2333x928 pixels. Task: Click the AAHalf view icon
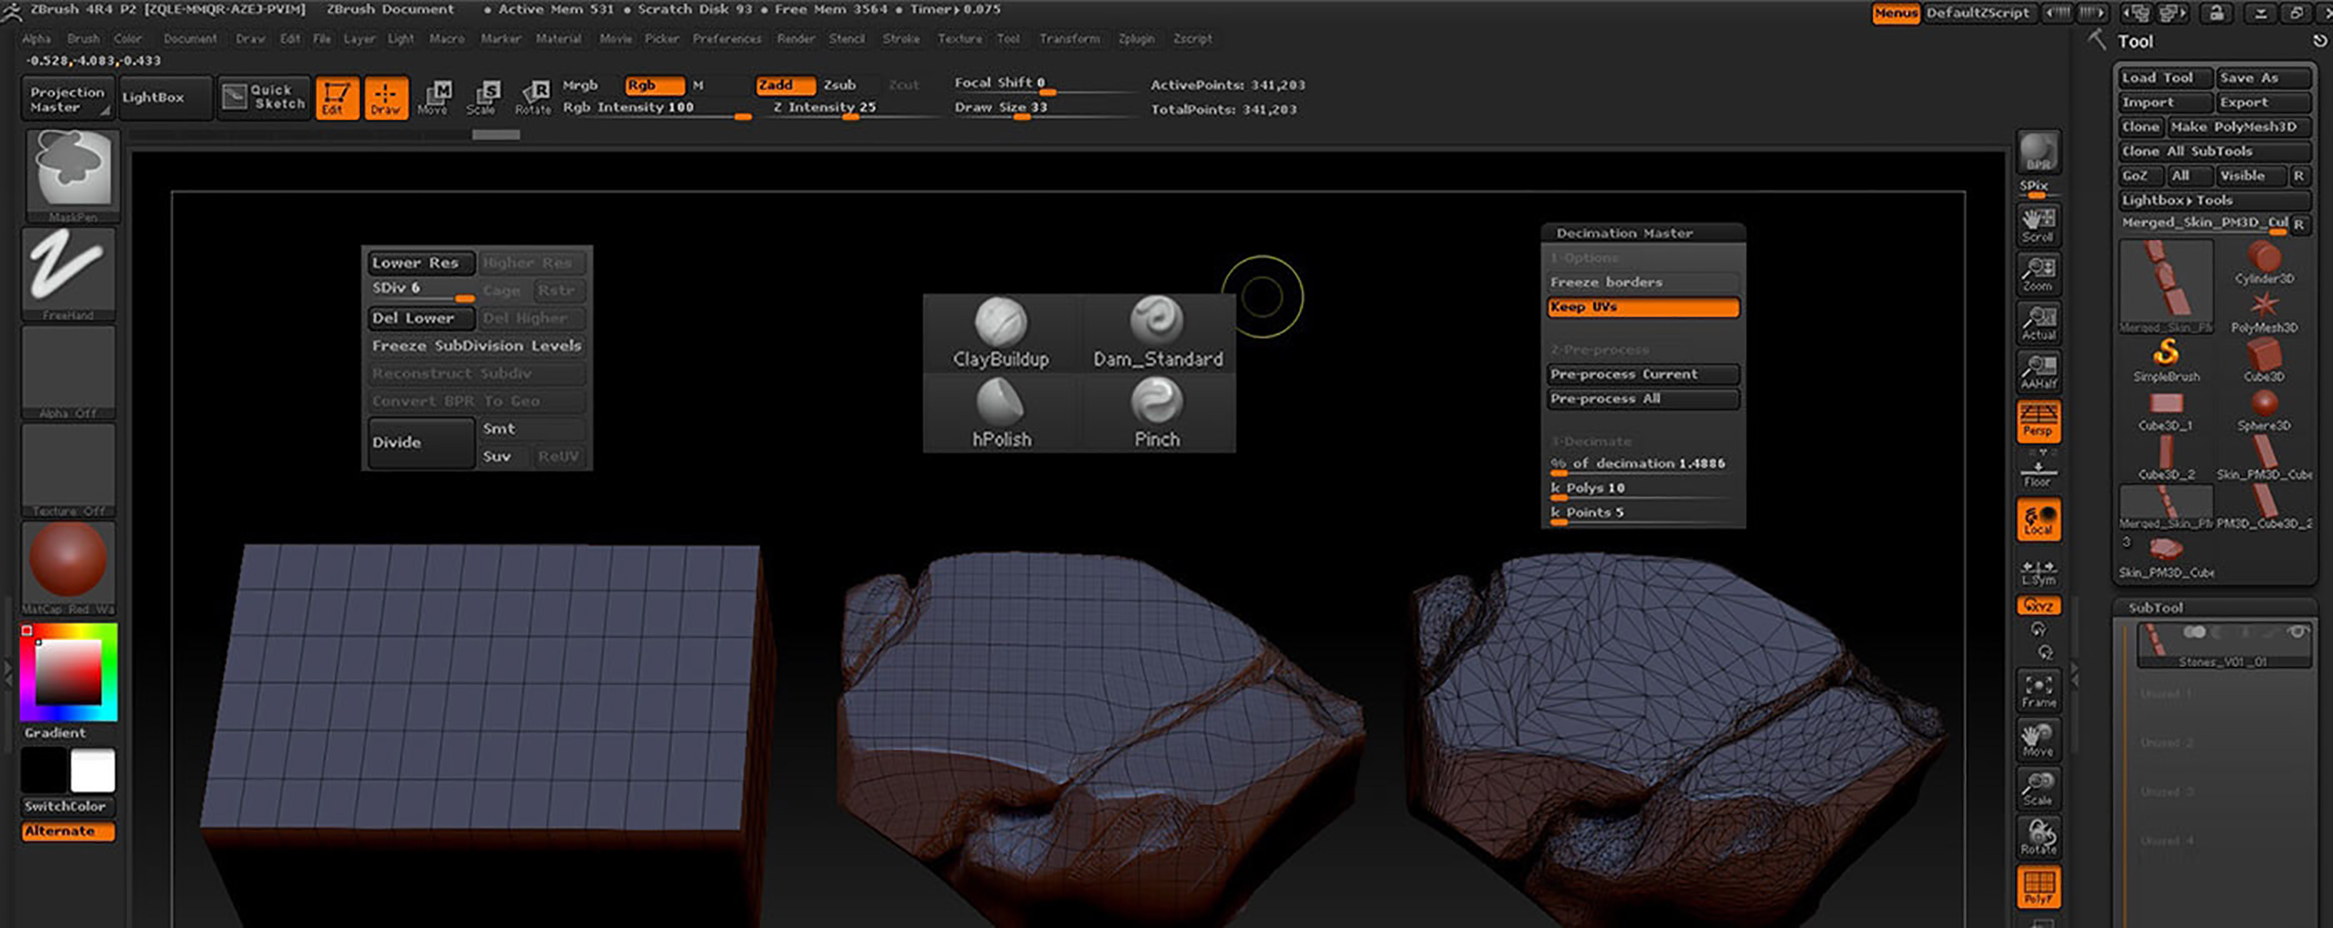2038,372
